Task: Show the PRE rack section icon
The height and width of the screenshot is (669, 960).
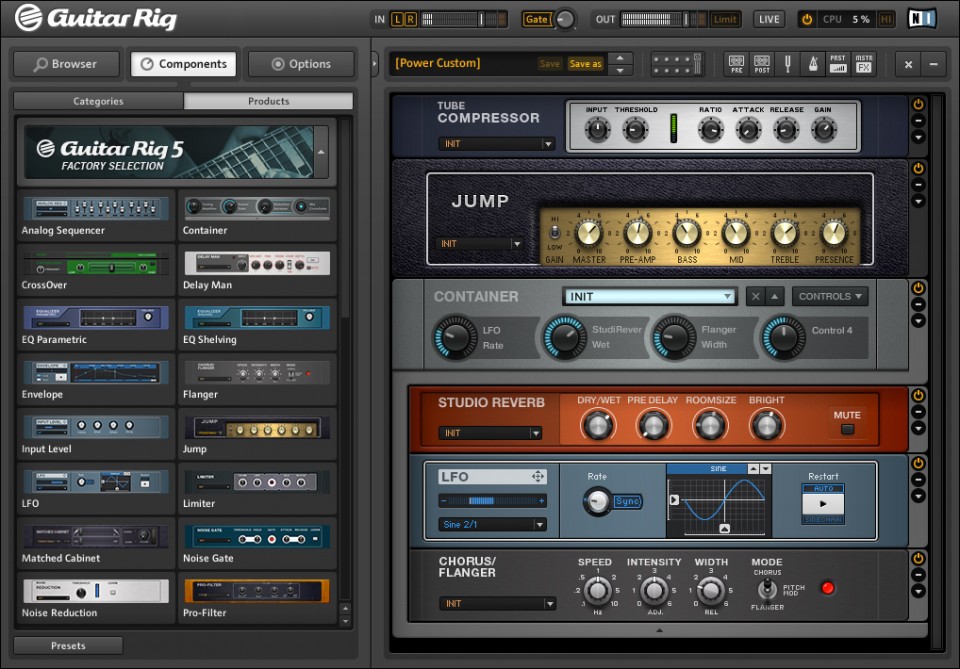Action: [736, 64]
